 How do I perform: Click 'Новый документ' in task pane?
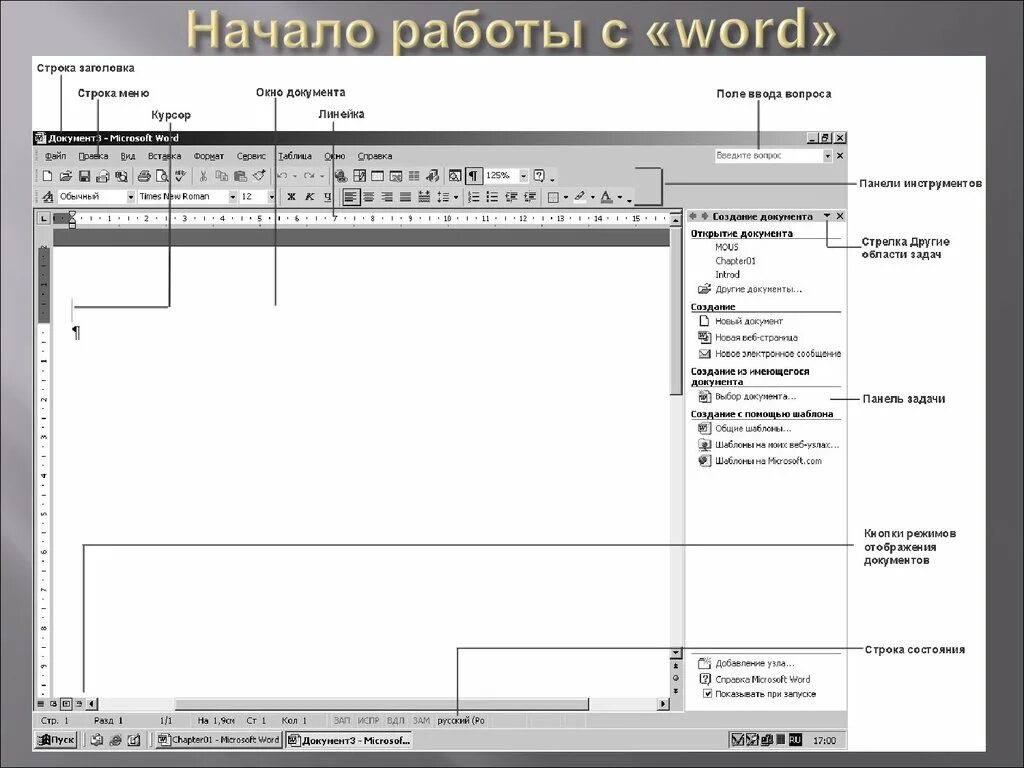[748, 321]
